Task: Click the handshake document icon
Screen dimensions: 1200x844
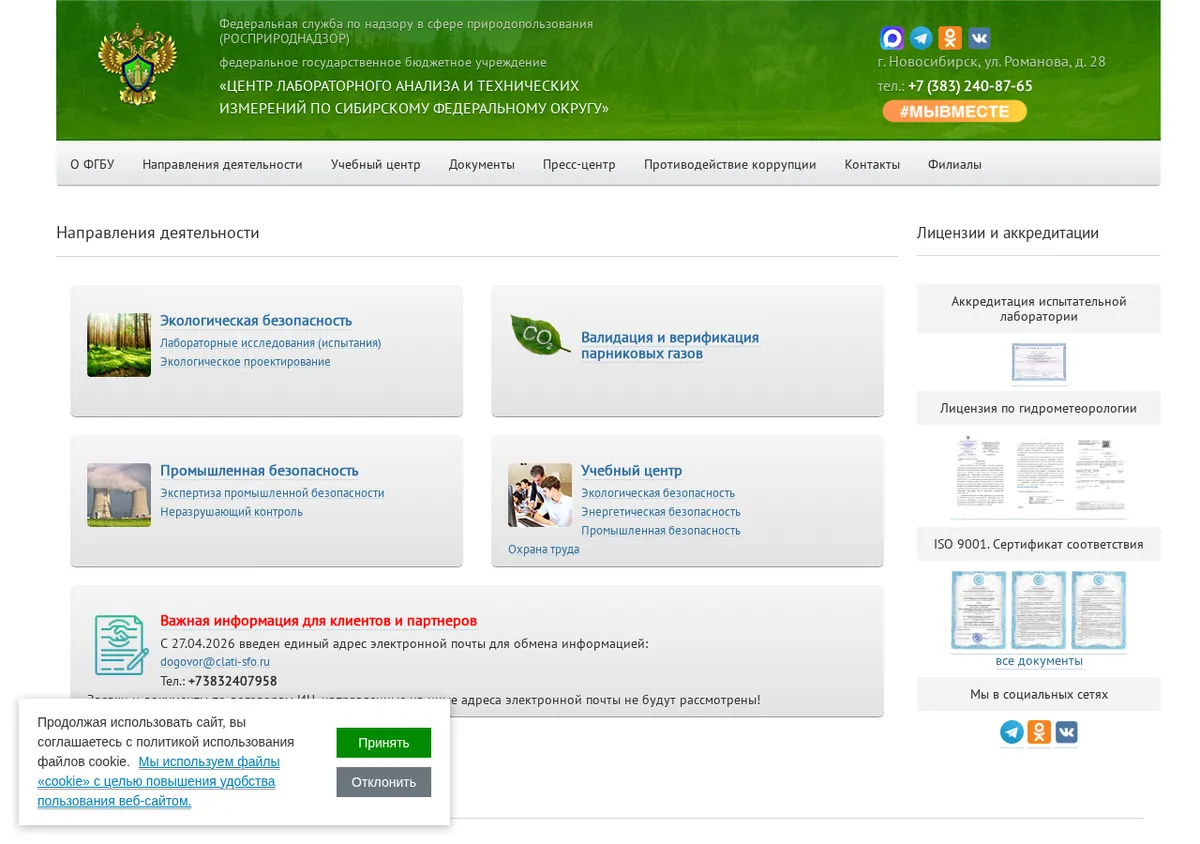Action: tap(121, 645)
